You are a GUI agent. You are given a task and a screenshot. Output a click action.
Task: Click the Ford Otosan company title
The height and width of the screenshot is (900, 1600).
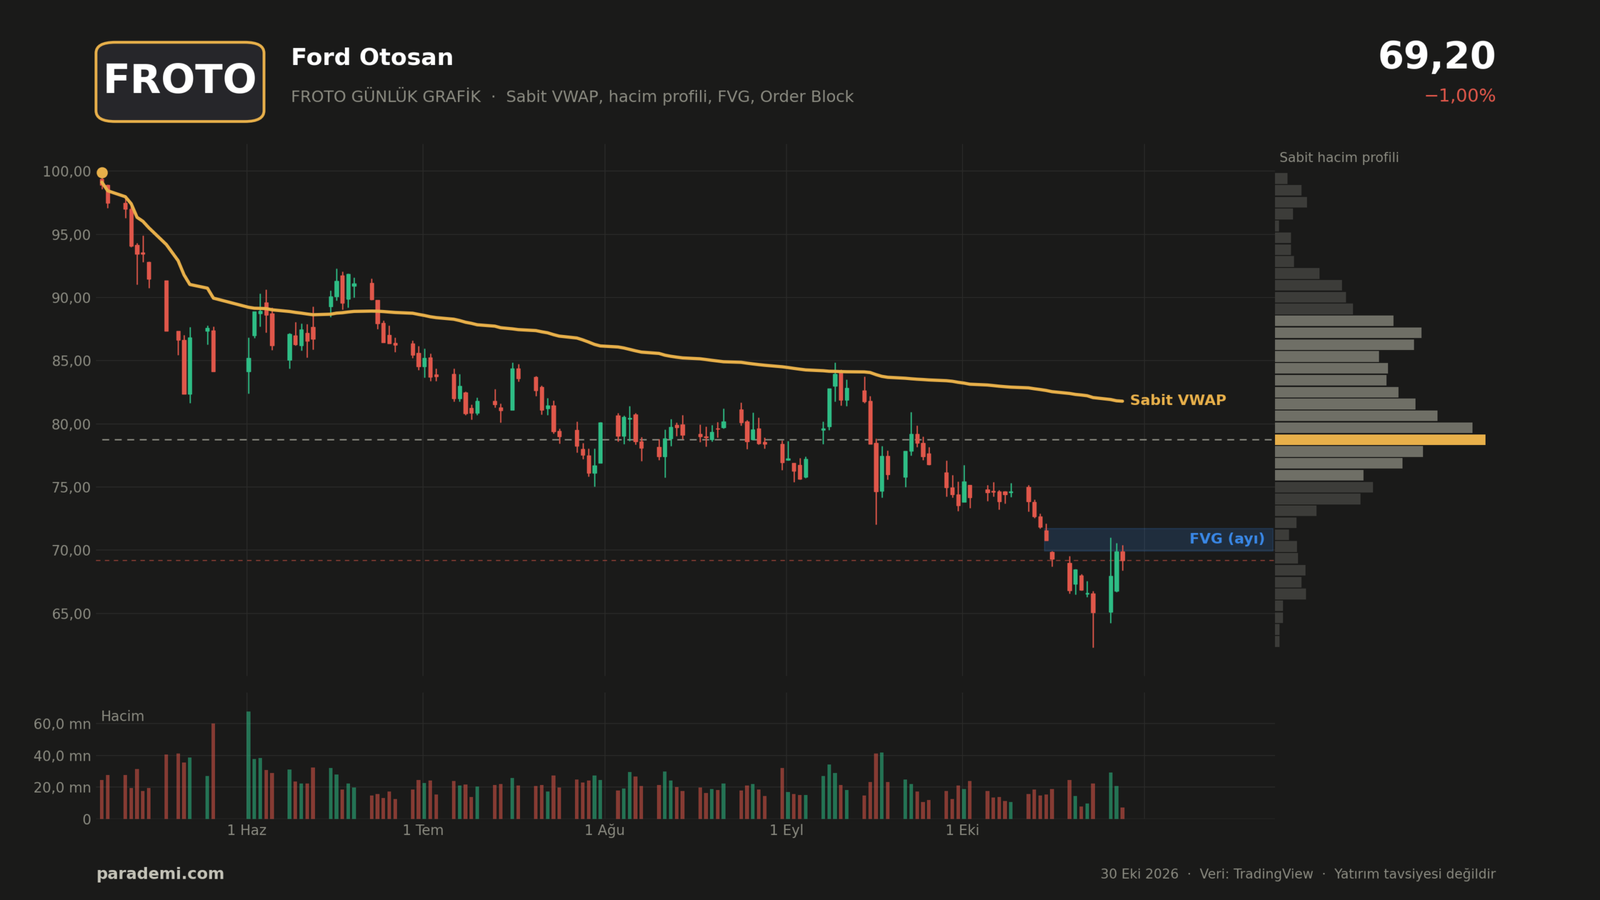point(372,57)
